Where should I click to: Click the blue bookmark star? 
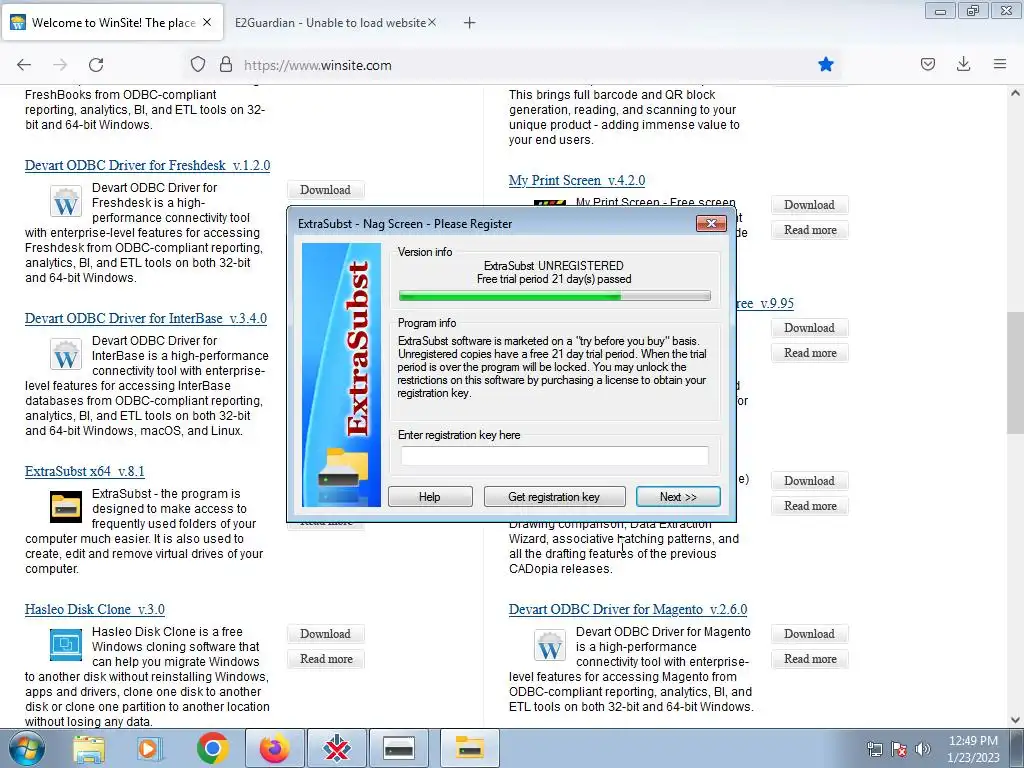pyautogui.click(x=825, y=64)
